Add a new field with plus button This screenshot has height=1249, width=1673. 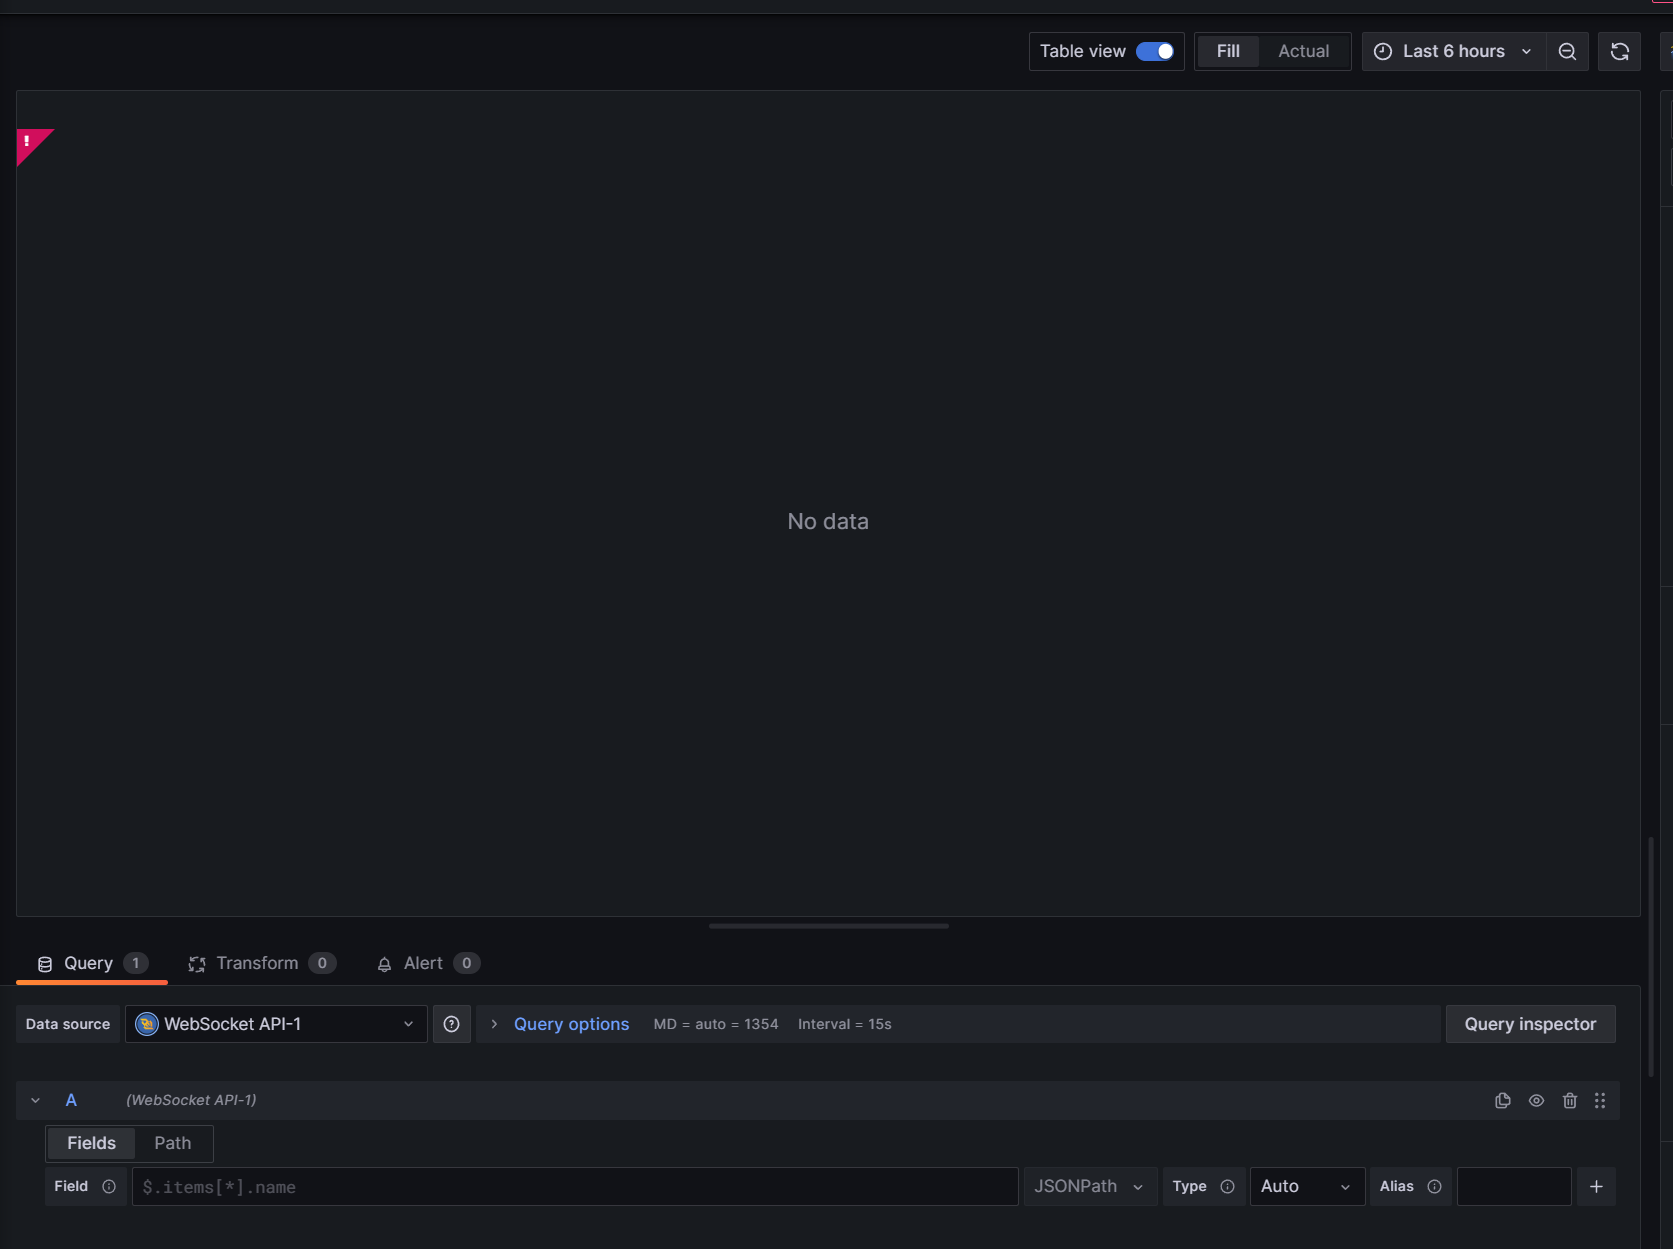tap(1596, 1186)
